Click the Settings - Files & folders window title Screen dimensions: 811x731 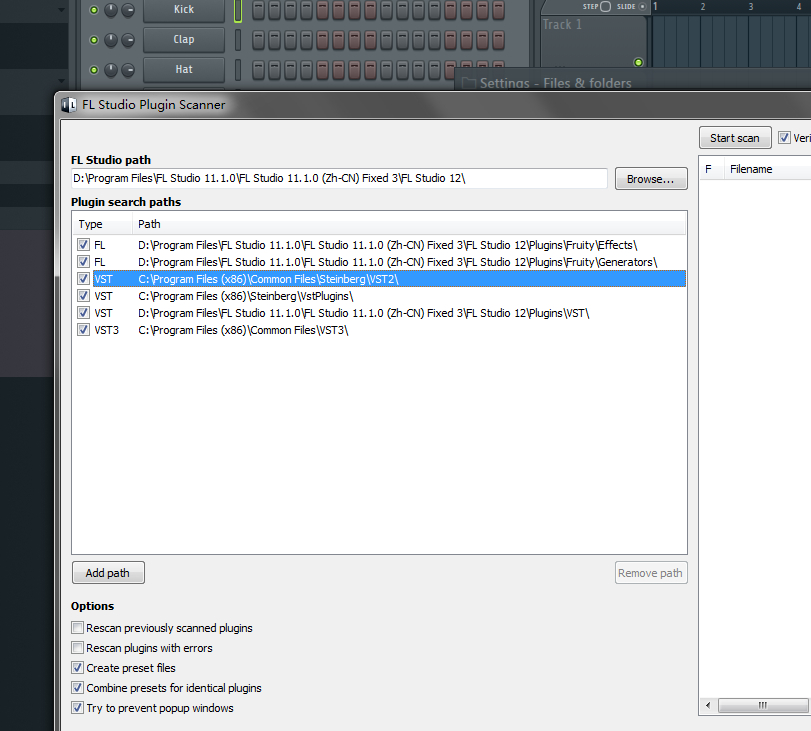point(555,83)
